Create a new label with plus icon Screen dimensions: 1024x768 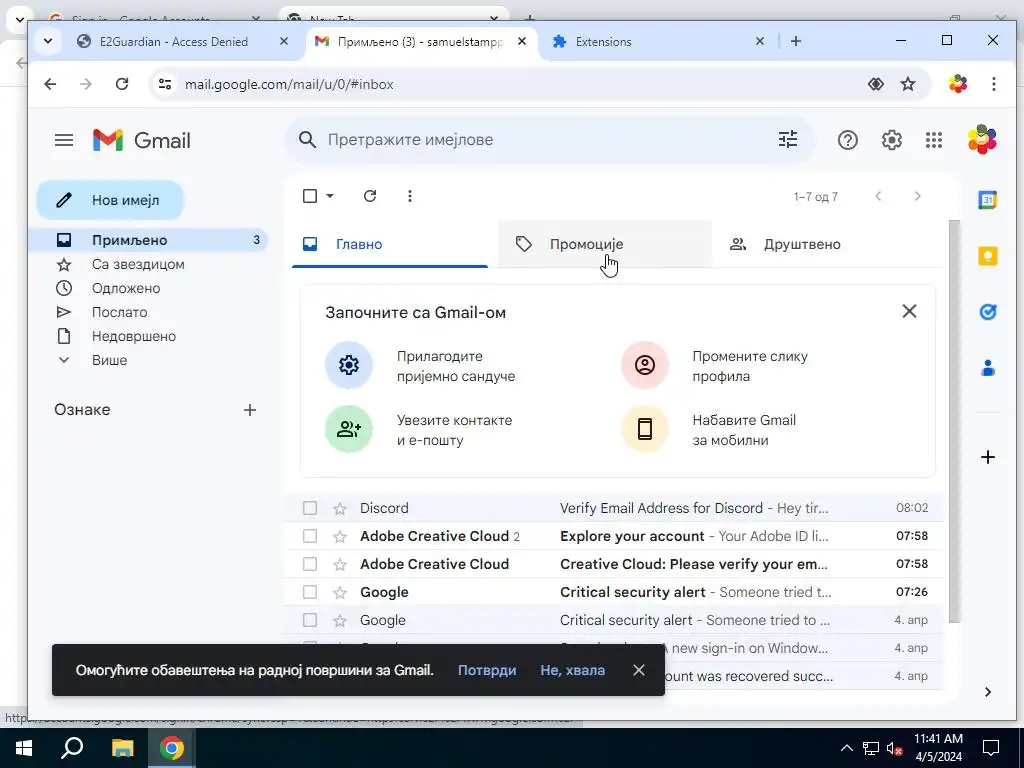[x=249, y=410]
